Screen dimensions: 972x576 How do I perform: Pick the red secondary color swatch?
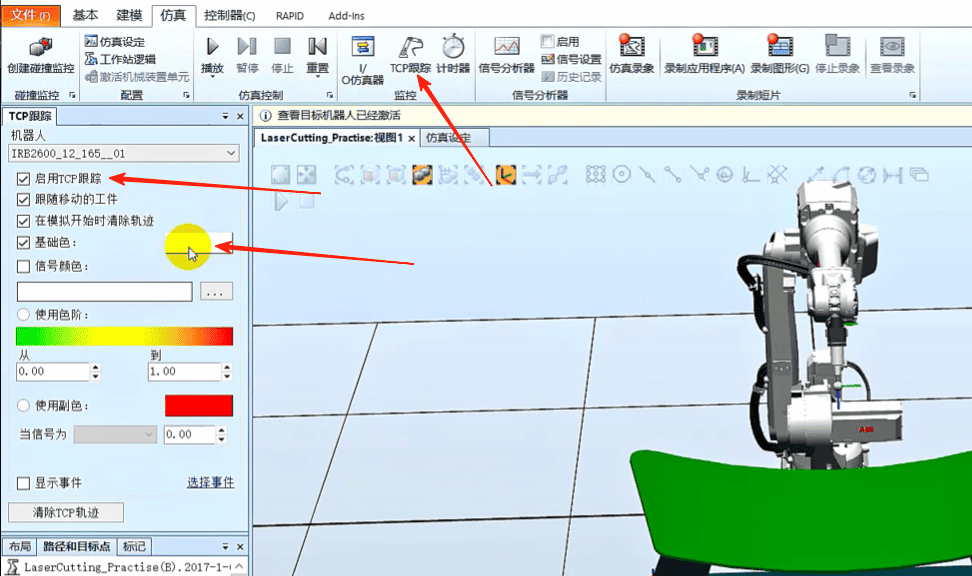click(199, 405)
